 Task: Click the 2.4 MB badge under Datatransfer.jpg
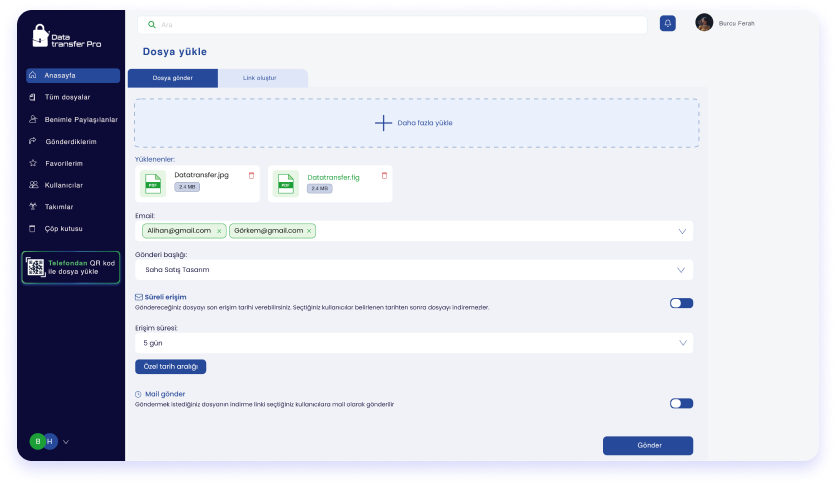(187, 187)
